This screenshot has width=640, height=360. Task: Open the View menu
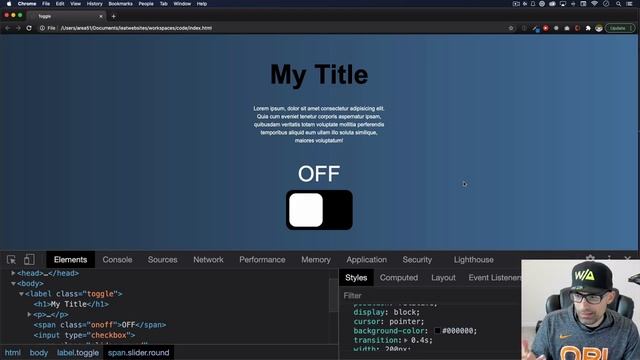point(75,4)
